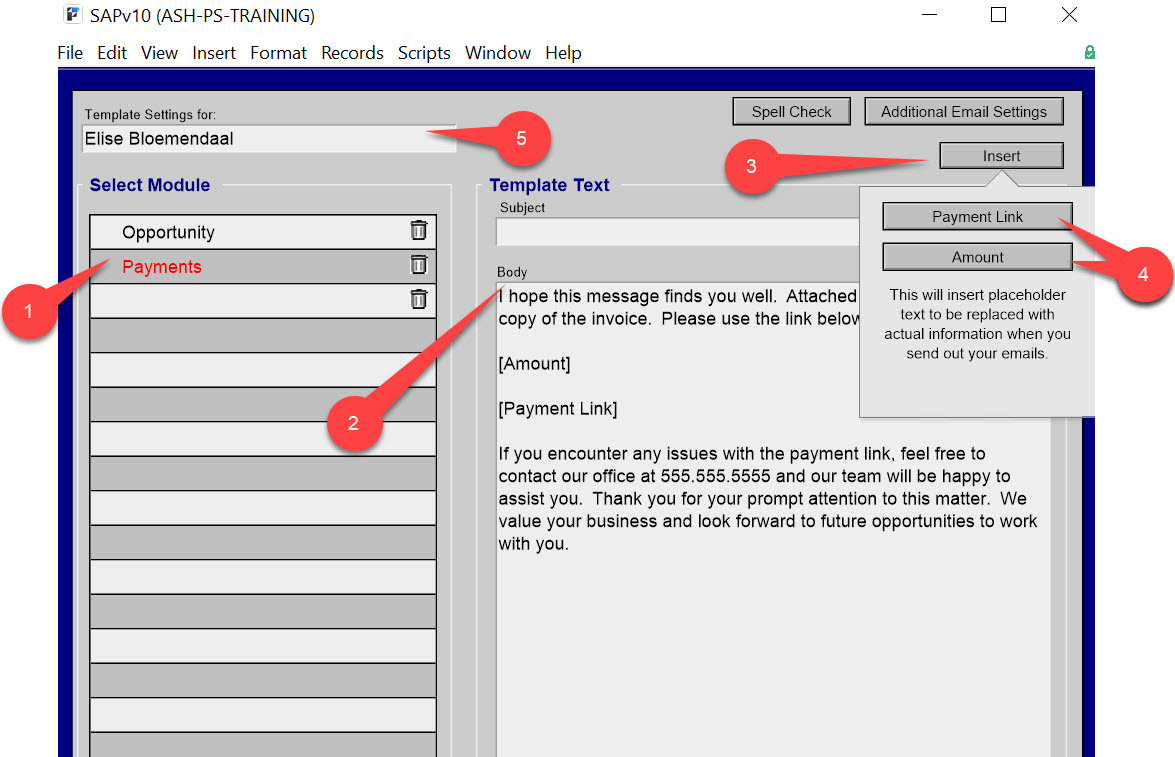Click the Template Settings name field
The height and width of the screenshot is (757, 1175).
point(269,139)
